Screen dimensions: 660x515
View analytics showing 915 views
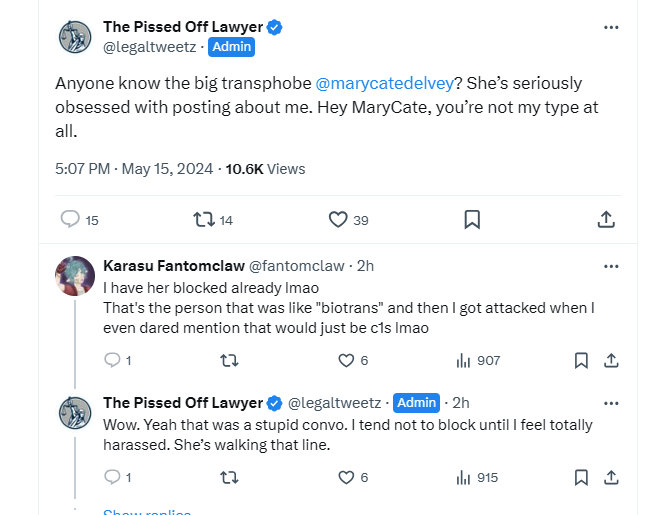click(x=463, y=478)
